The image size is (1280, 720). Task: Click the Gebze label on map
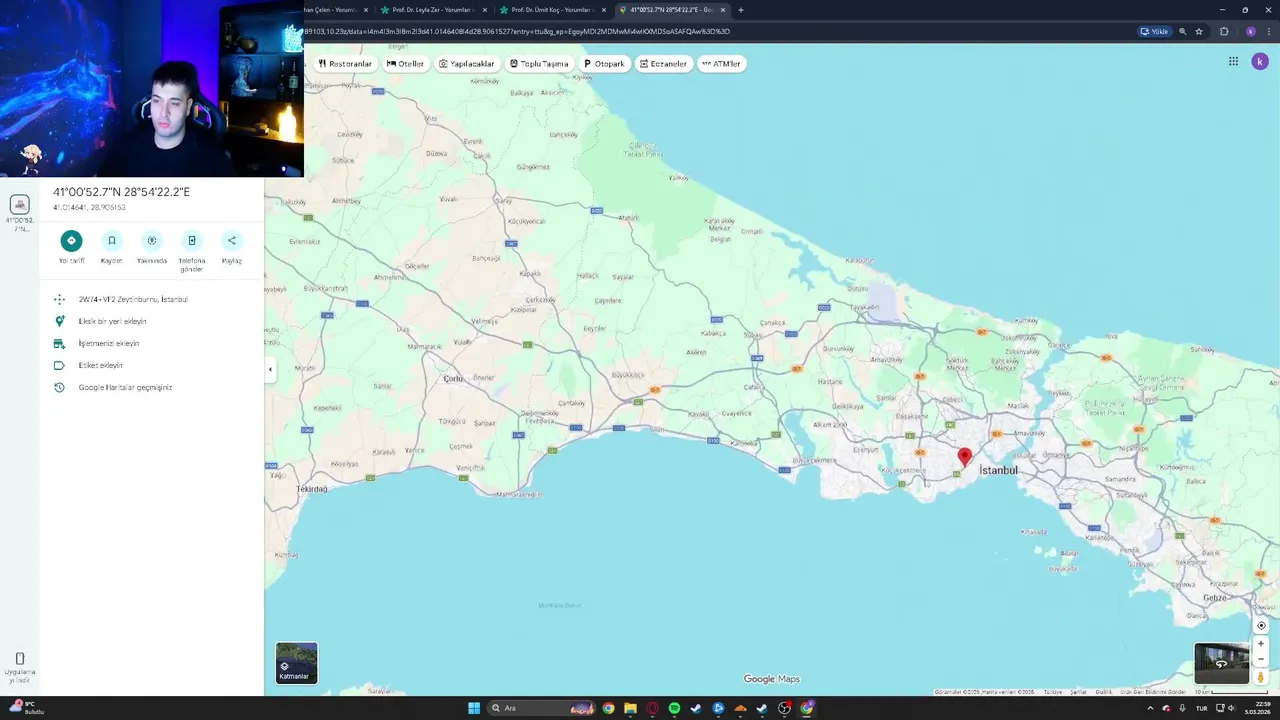pos(1215,597)
